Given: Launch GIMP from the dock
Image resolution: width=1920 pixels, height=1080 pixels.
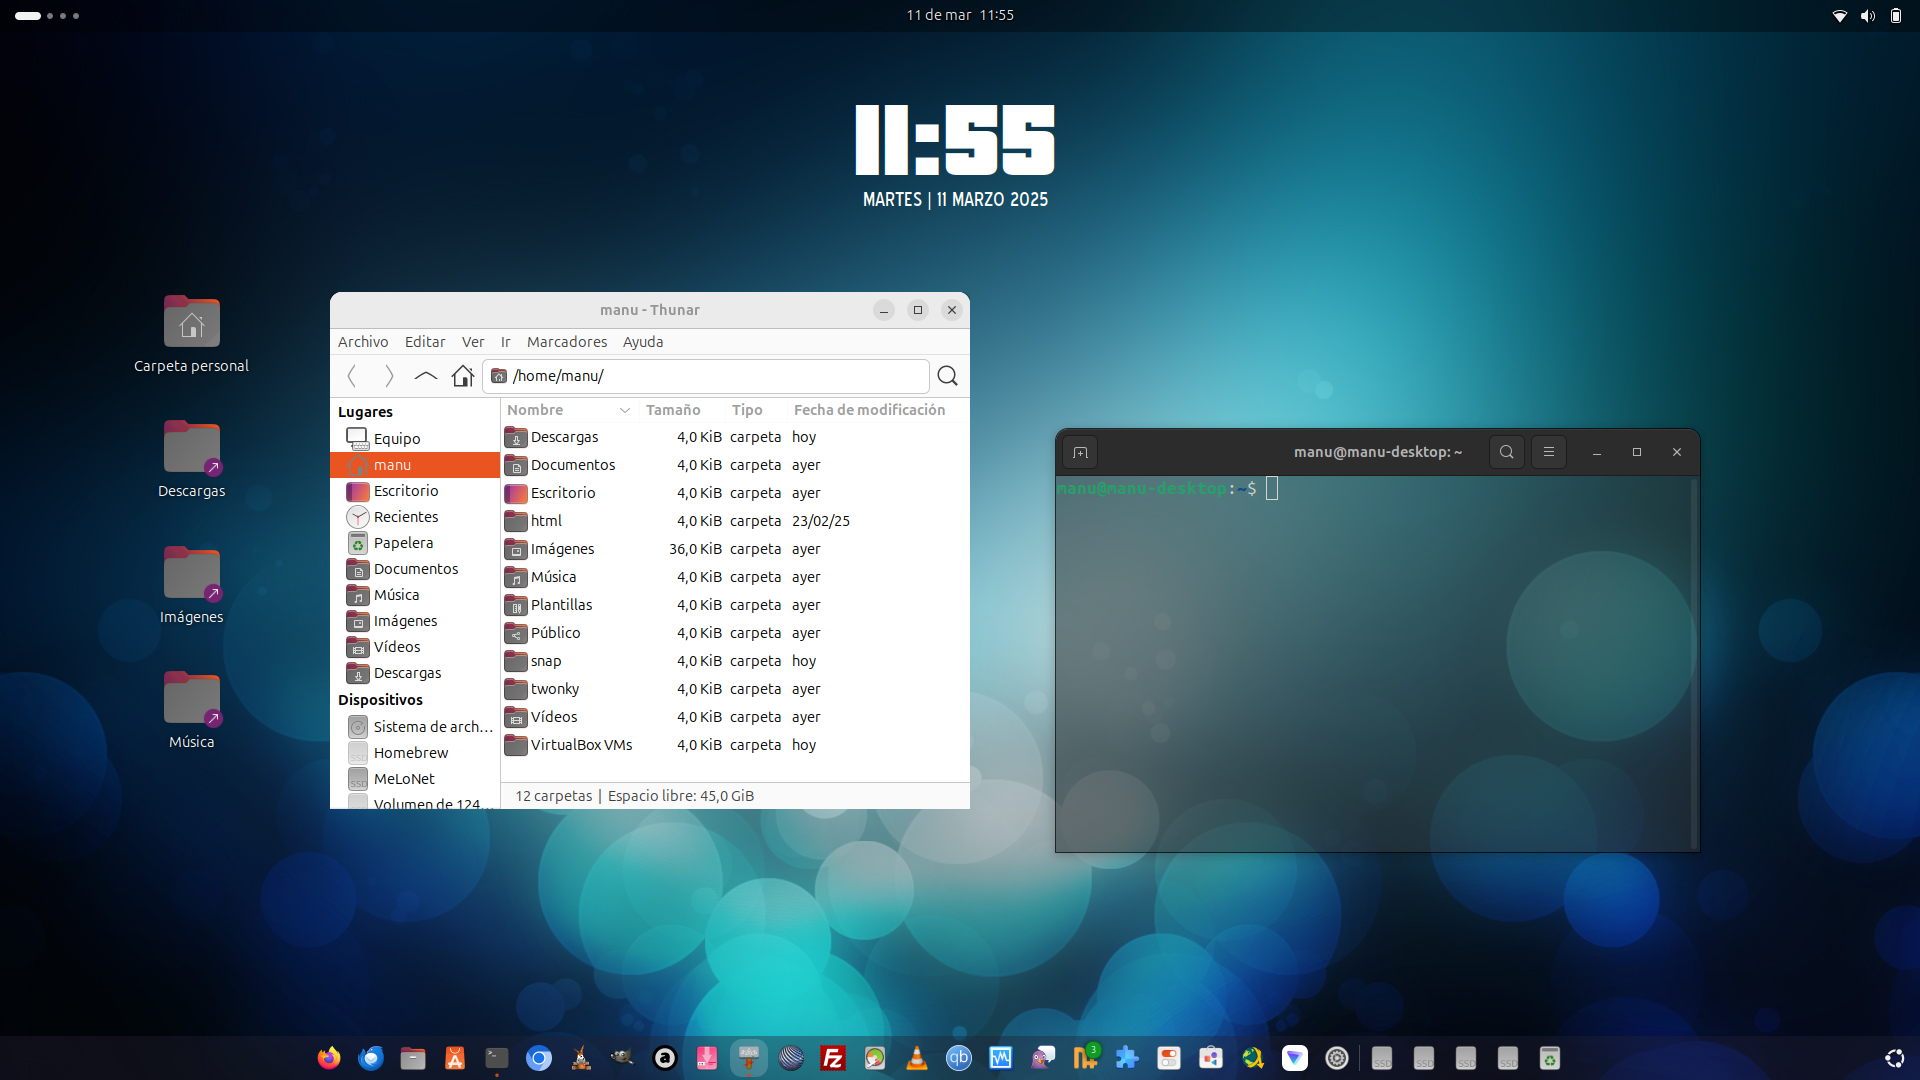Looking at the screenshot, I should point(623,1058).
